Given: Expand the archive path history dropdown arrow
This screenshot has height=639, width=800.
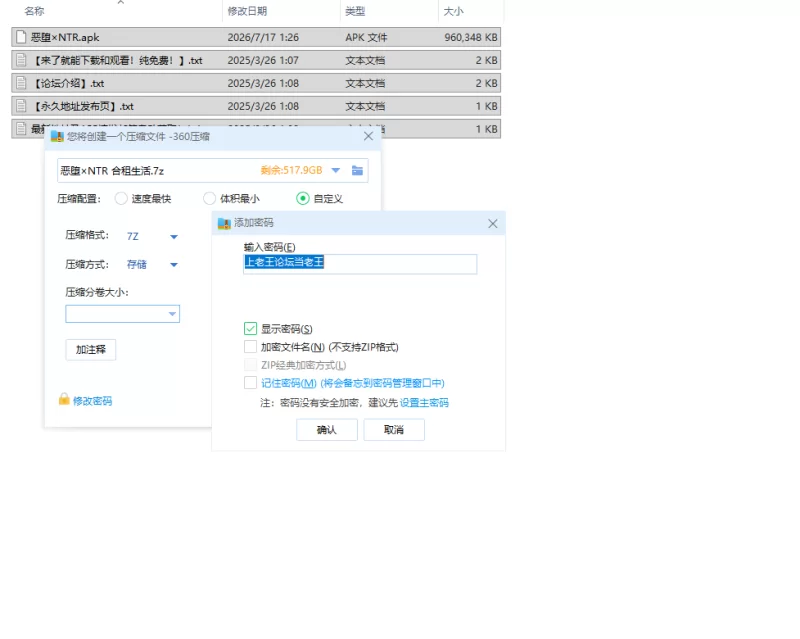Looking at the screenshot, I should (x=336, y=170).
